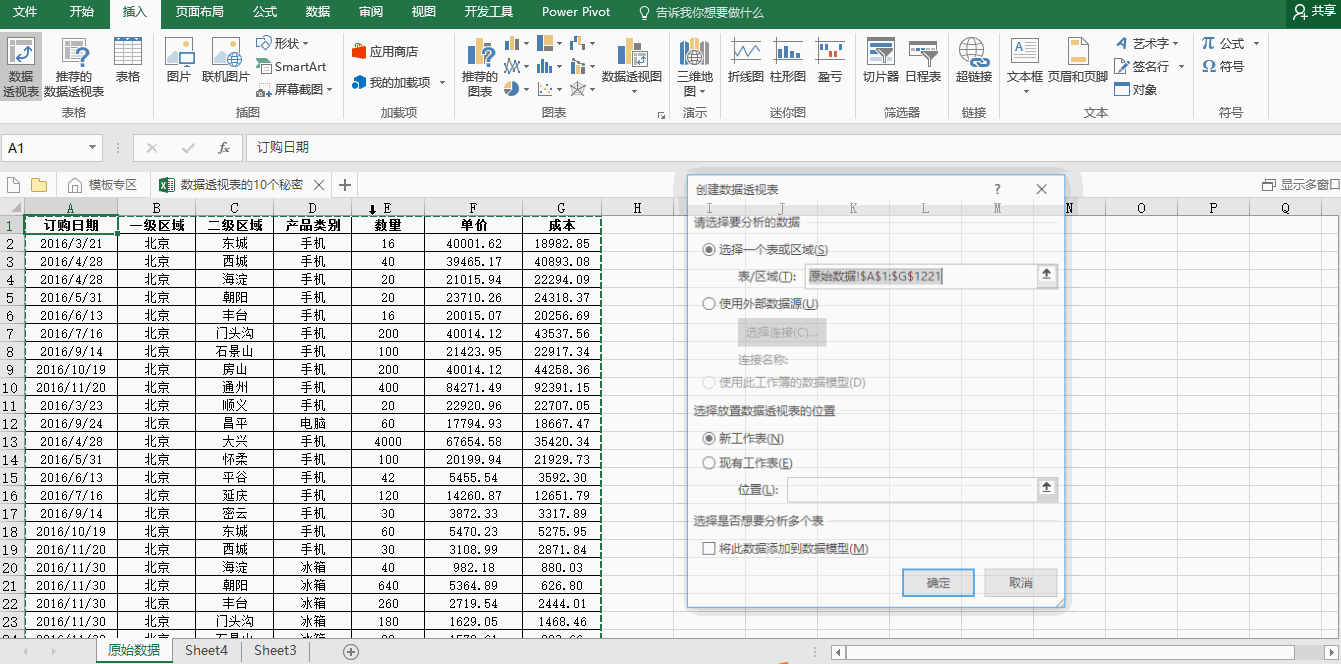
Task: Click the 日程表 (Timeline) filter icon
Action: [922, 60]
